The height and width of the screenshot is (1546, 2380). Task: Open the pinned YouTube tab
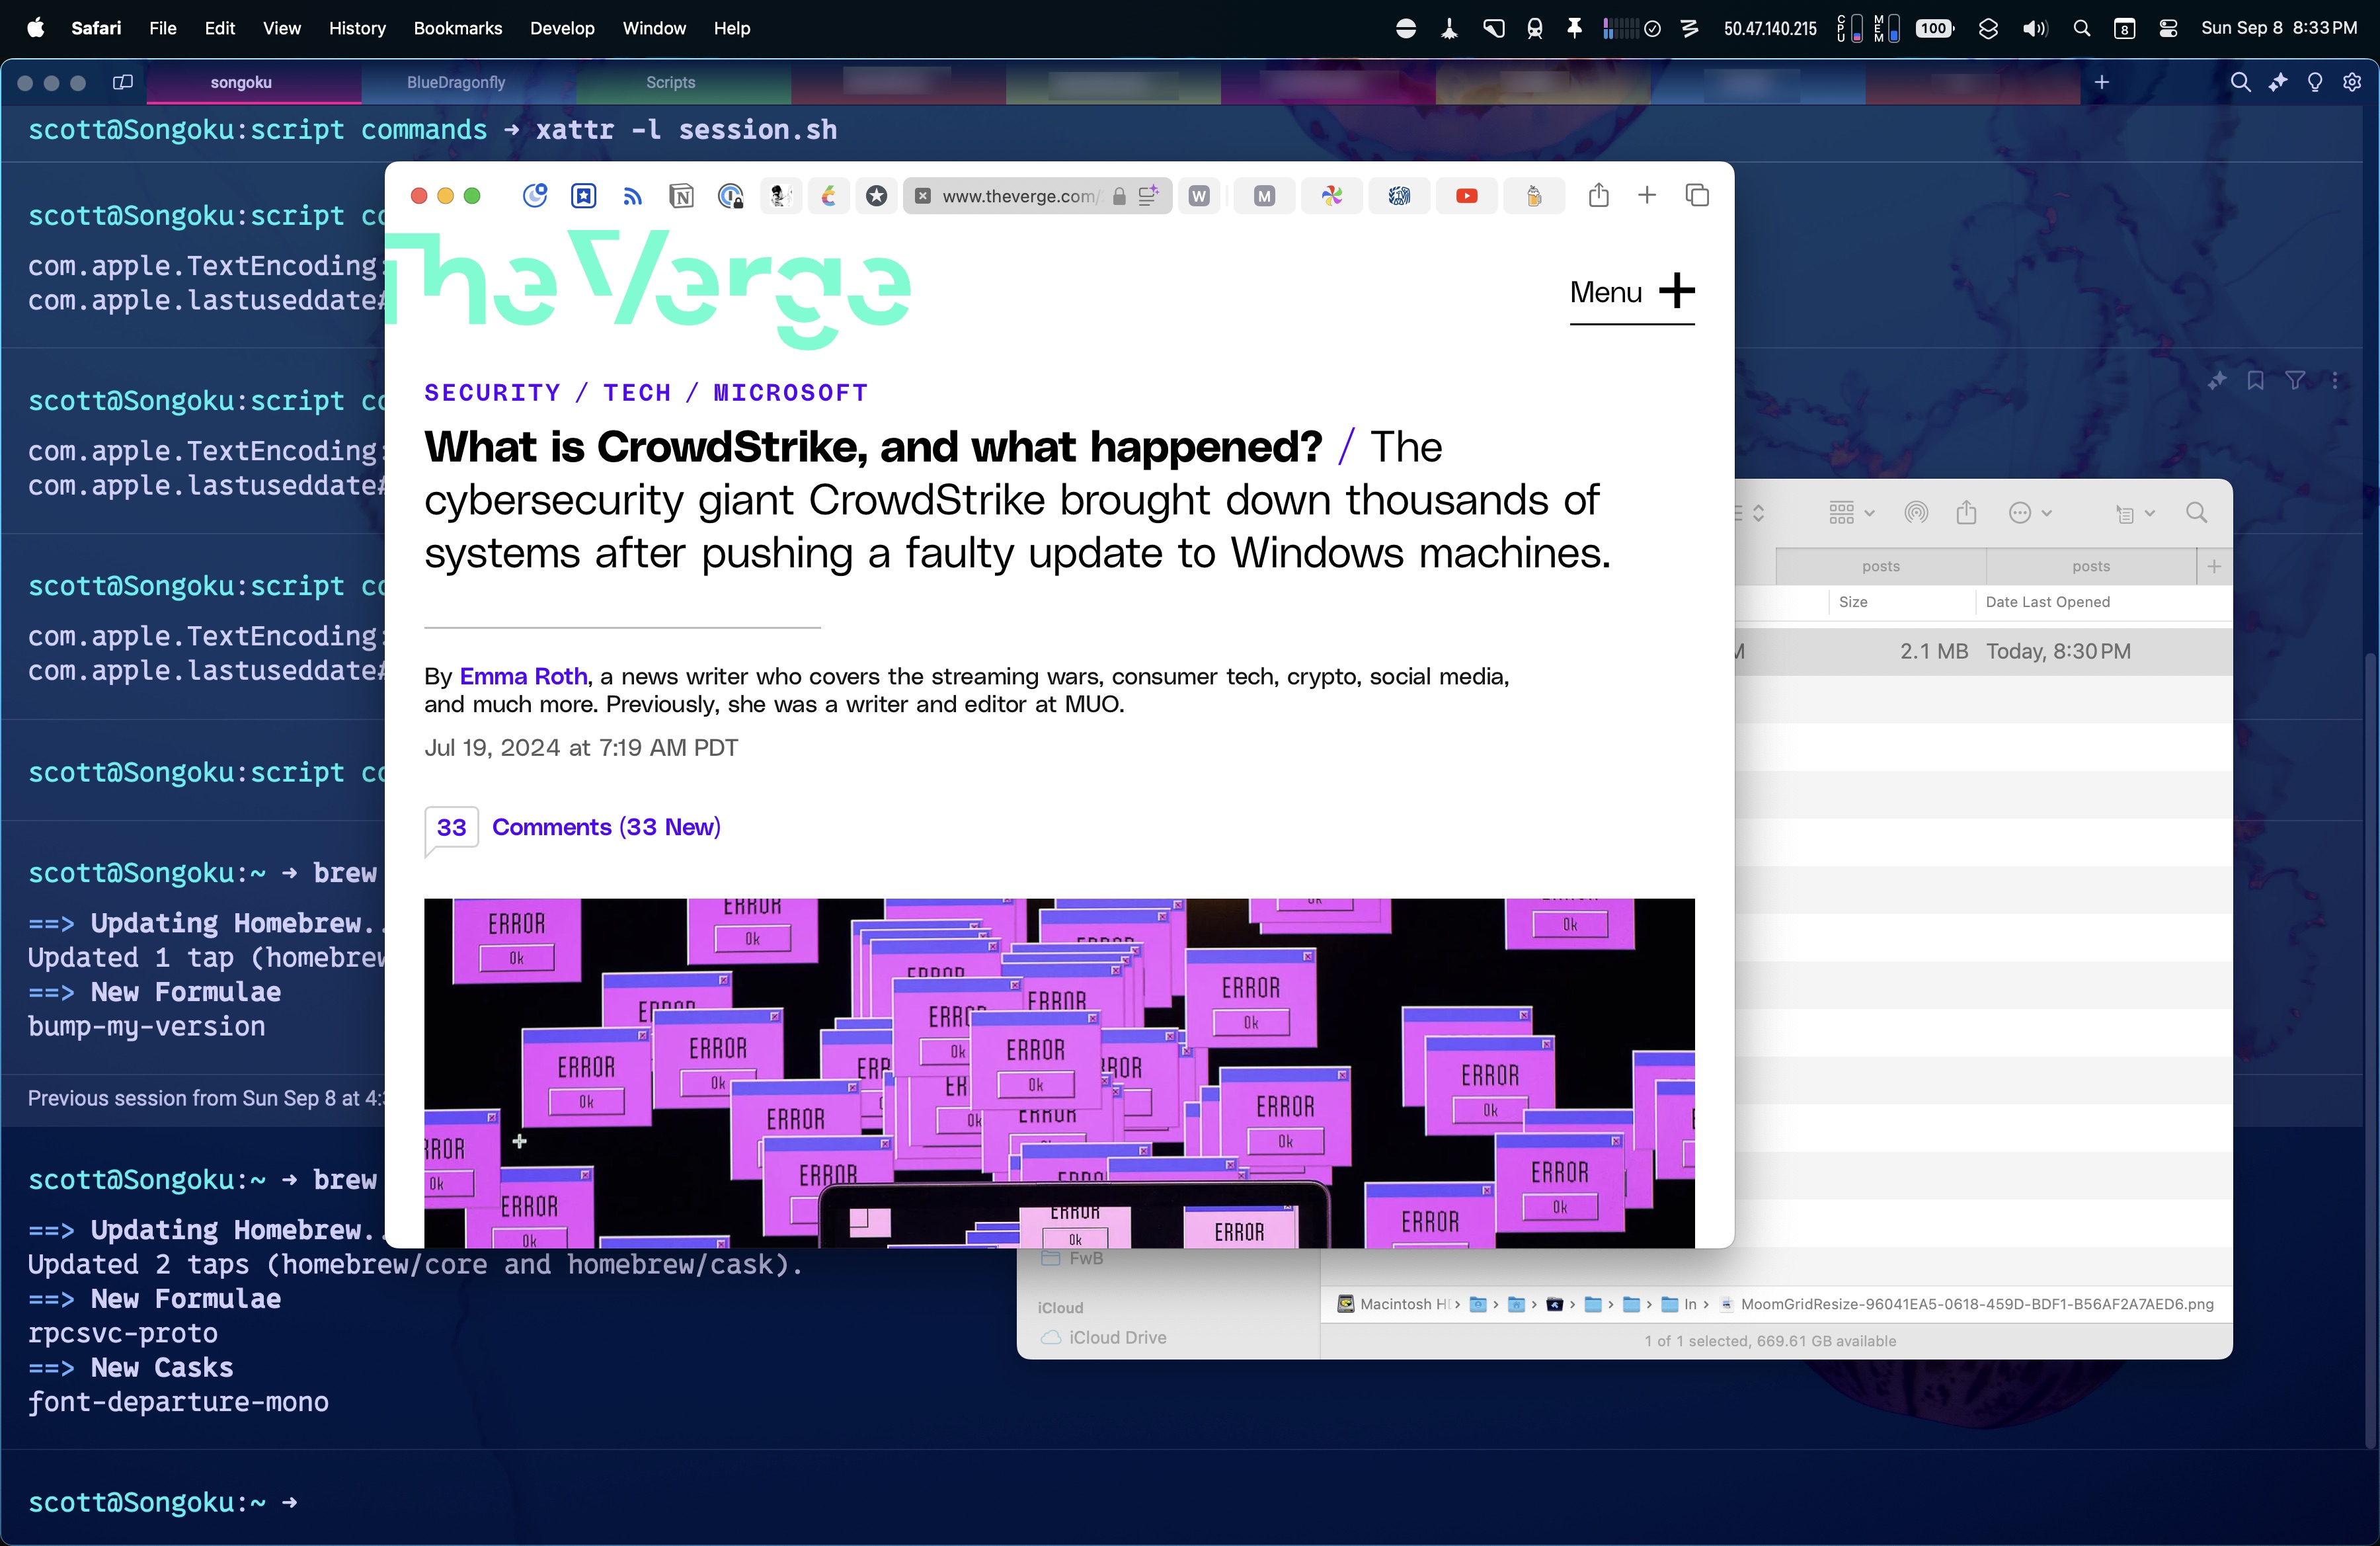point(1466,196)
